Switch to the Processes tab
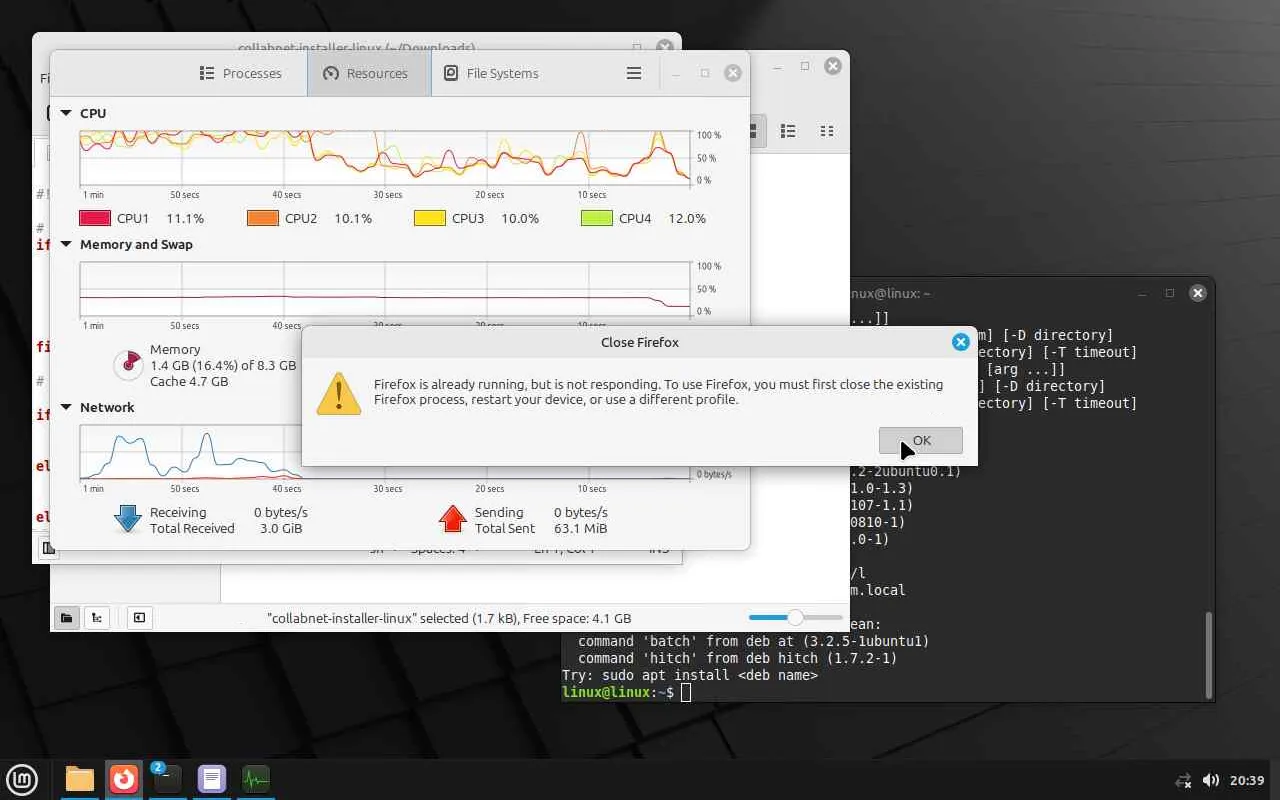Viewport: 1280px width, 800px height. (x=241, y=73)
